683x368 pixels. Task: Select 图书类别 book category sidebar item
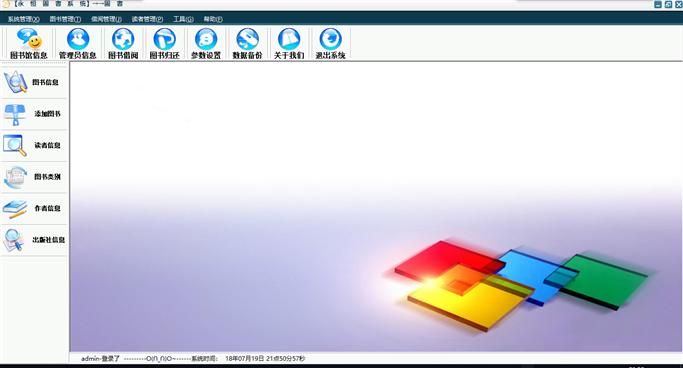pyautogui.click(x=34, y=177)
